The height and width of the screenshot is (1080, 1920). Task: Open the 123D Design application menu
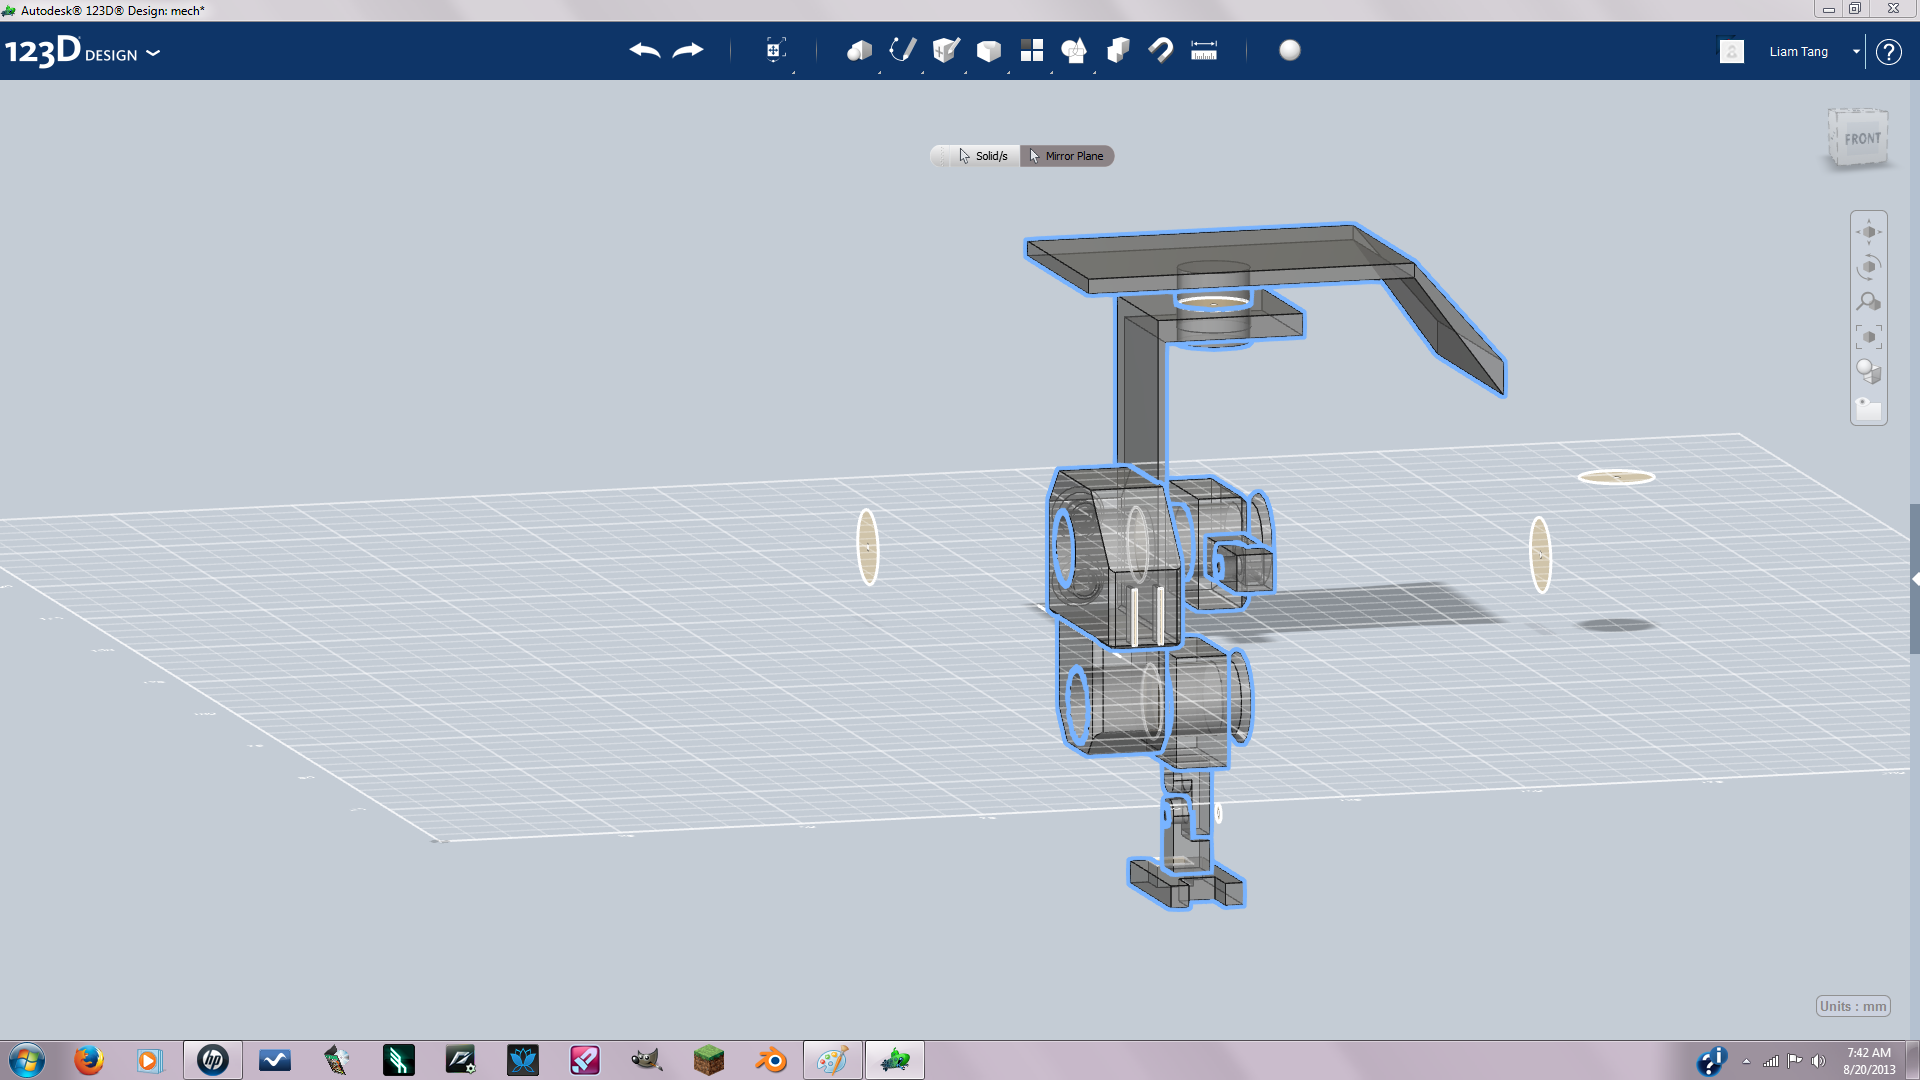[83, 51]
